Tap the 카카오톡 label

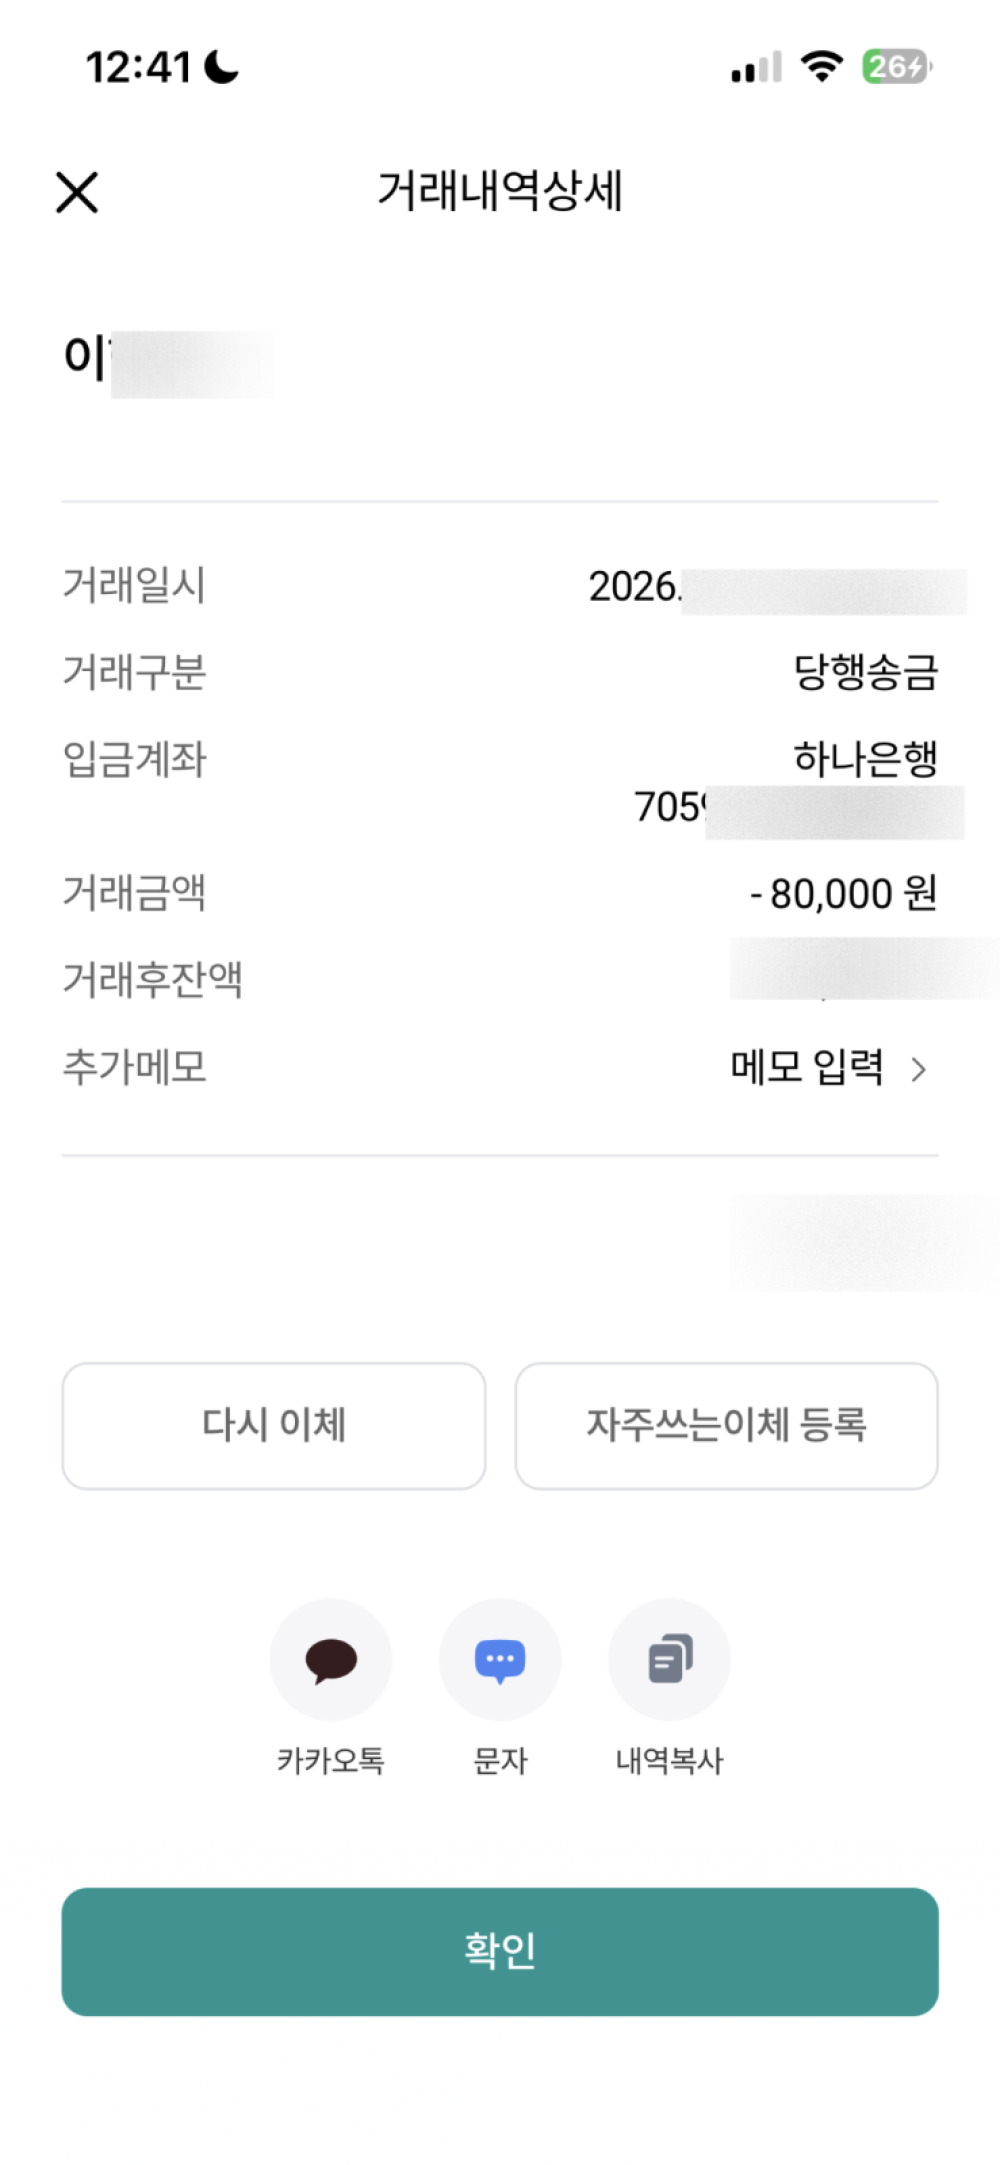pos(331,1760)
